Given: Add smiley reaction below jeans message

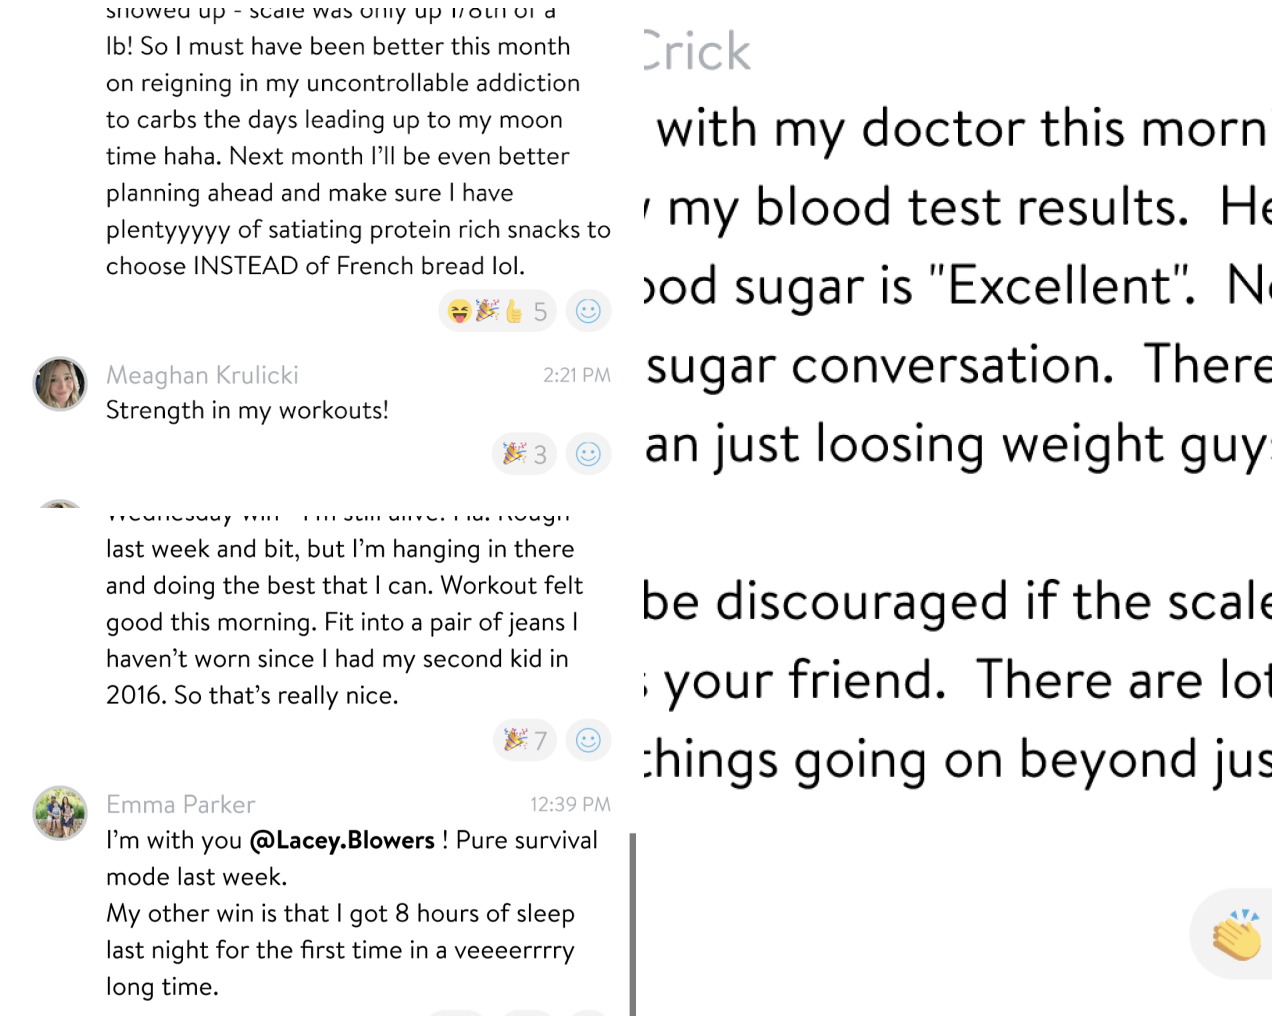Looking at the screenshot, I should pyautogui.click(x=588, y=740).
